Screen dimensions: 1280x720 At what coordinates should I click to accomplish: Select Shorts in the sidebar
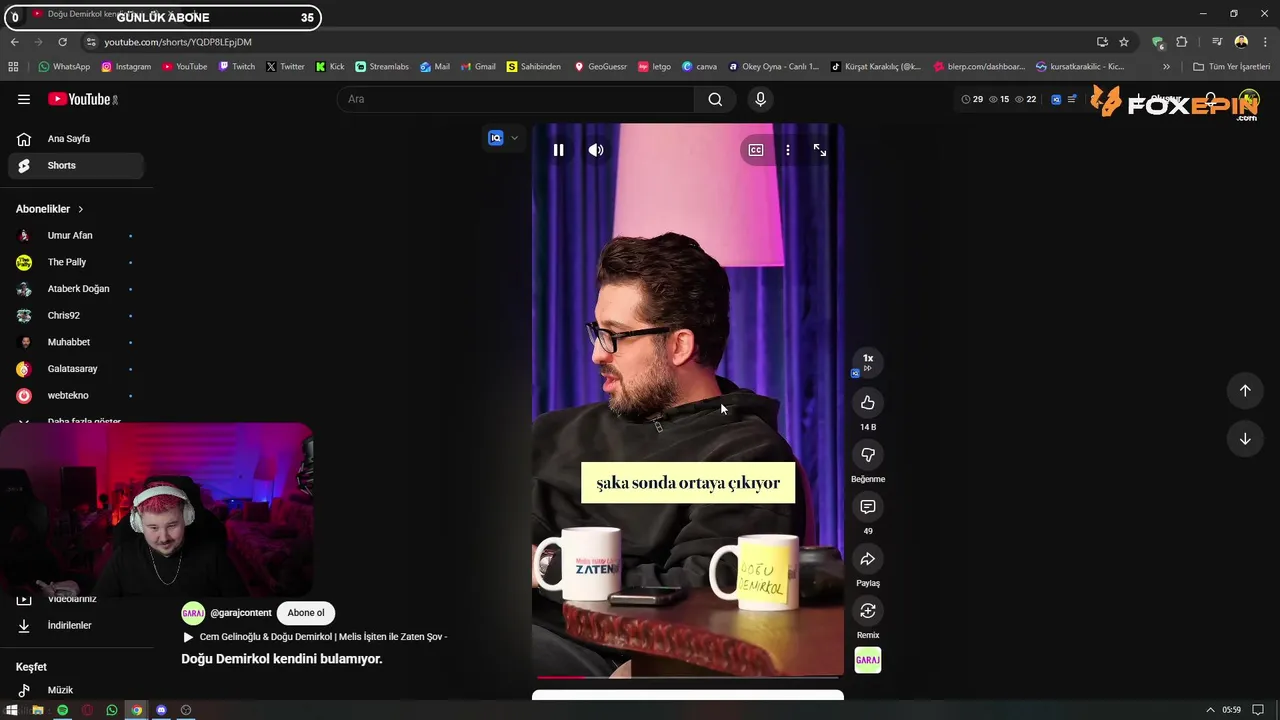[x=76, y=166]
